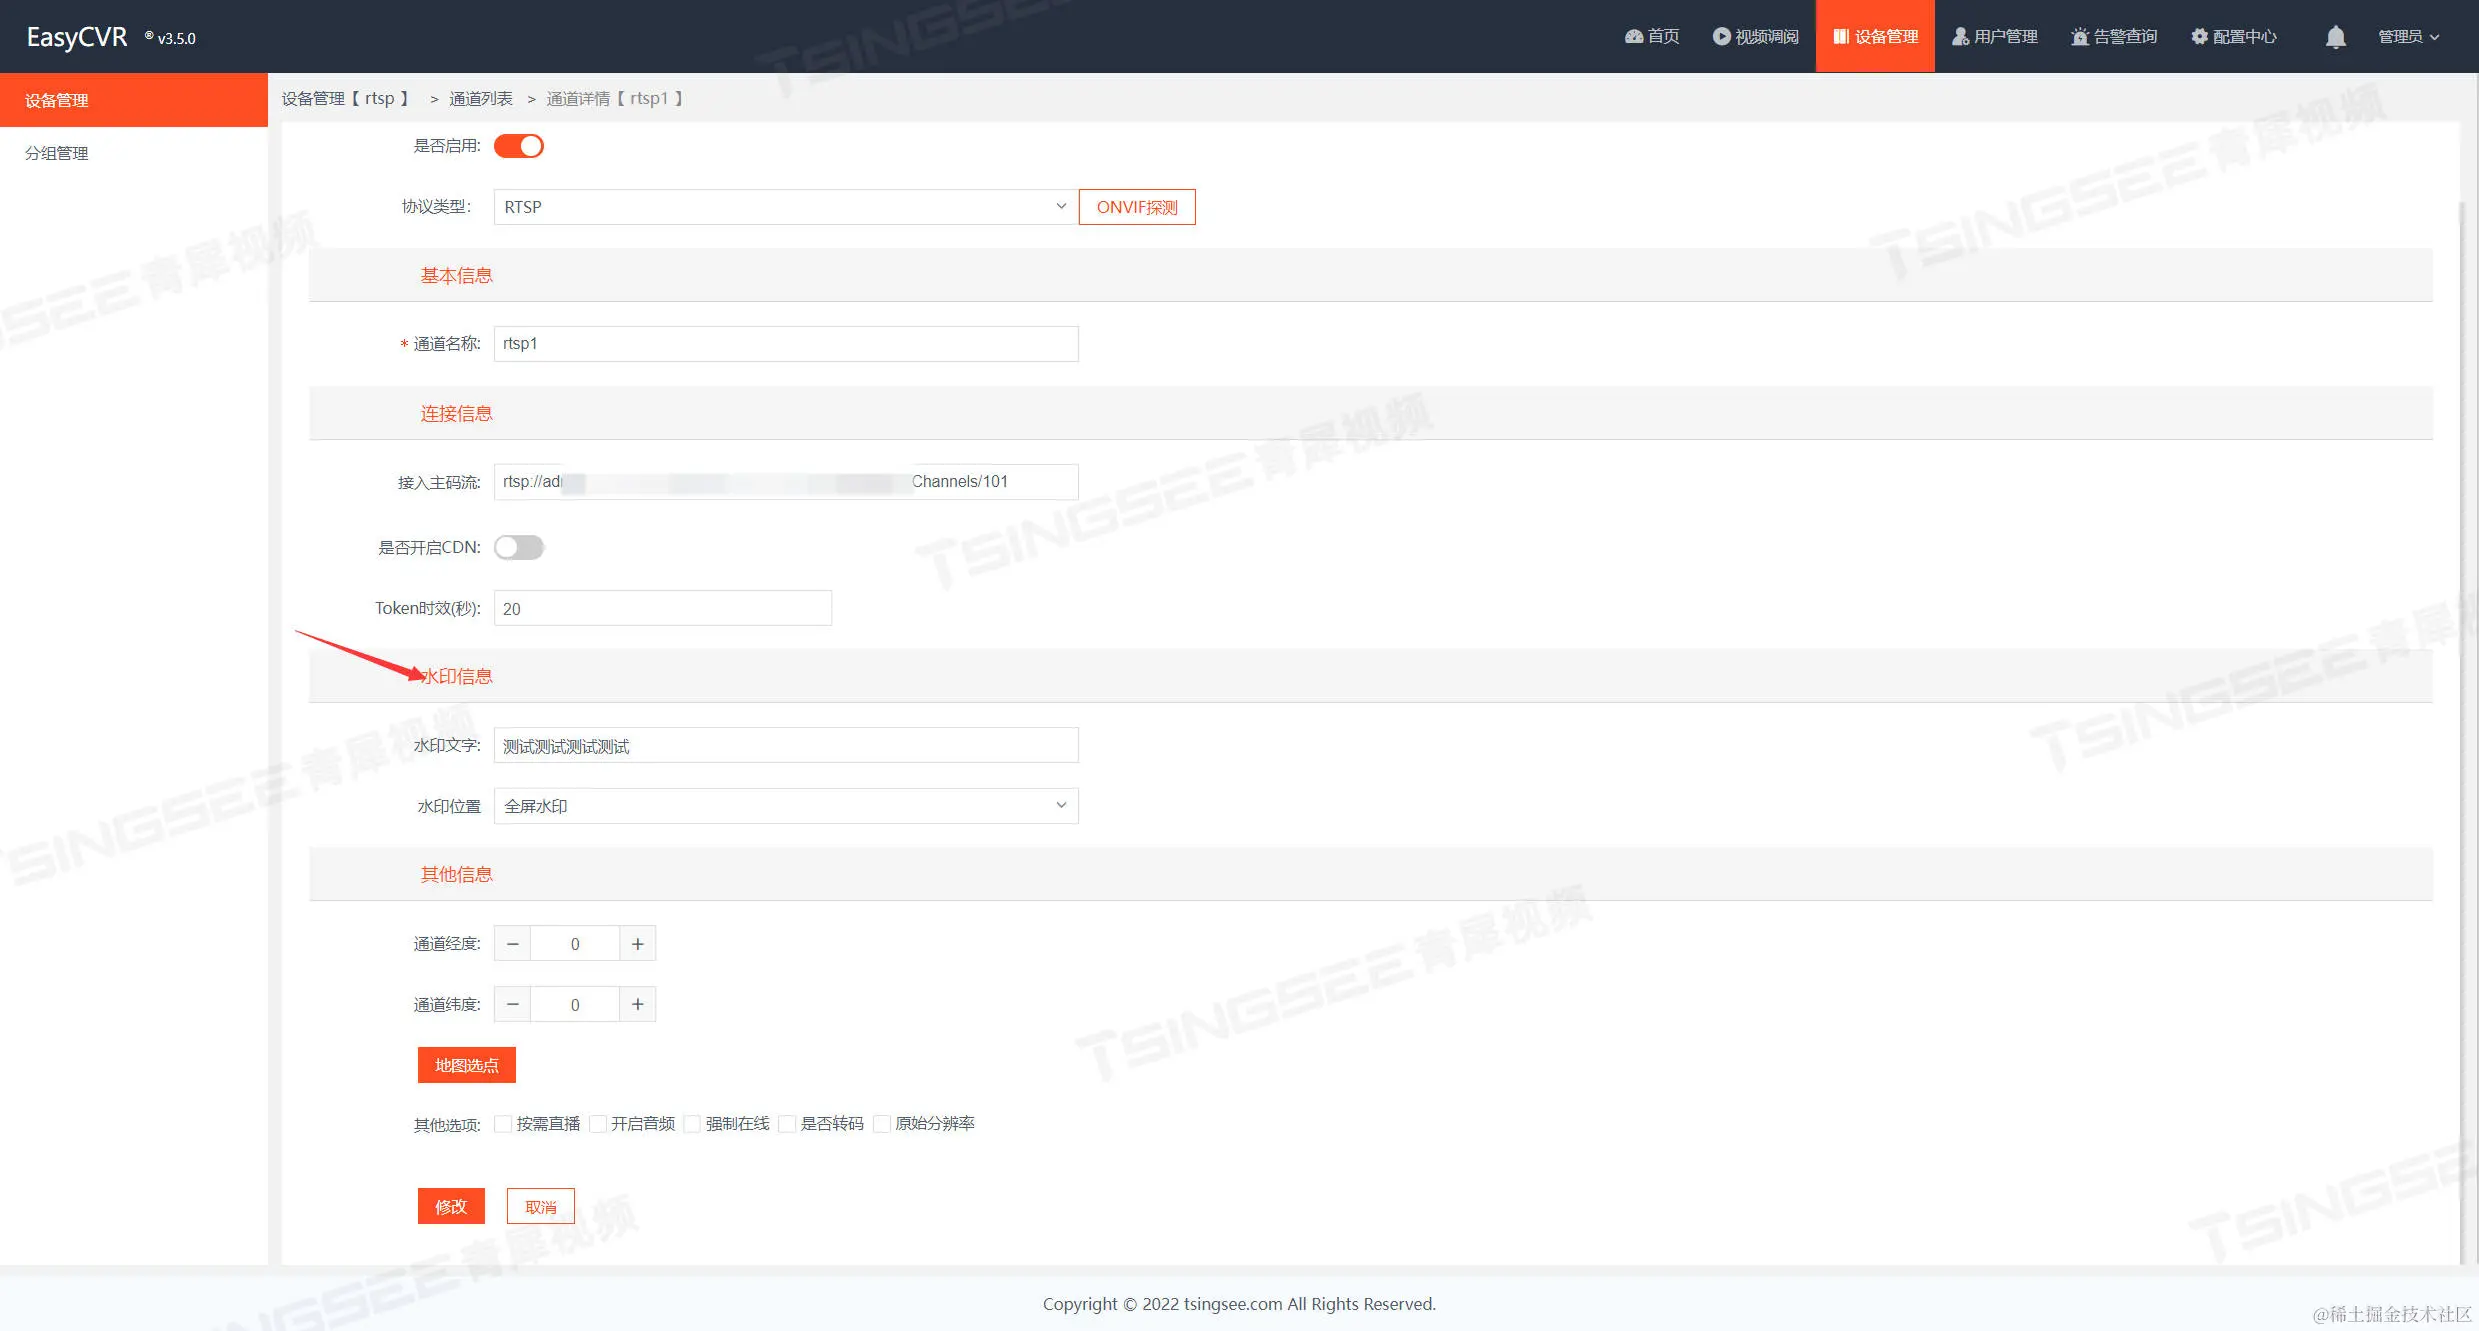Open the 协议类型 RTSP dropdown
Image resolution: width=2479 pixels, height=1331 pixels.
785,207
